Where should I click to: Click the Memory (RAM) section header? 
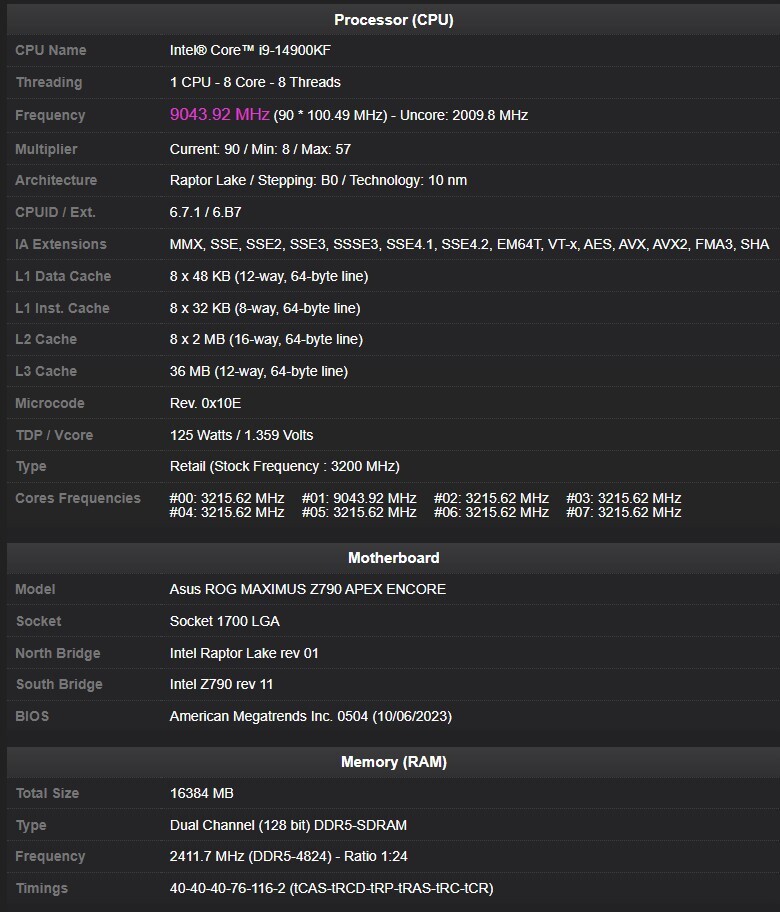click(x=393, y=762)
